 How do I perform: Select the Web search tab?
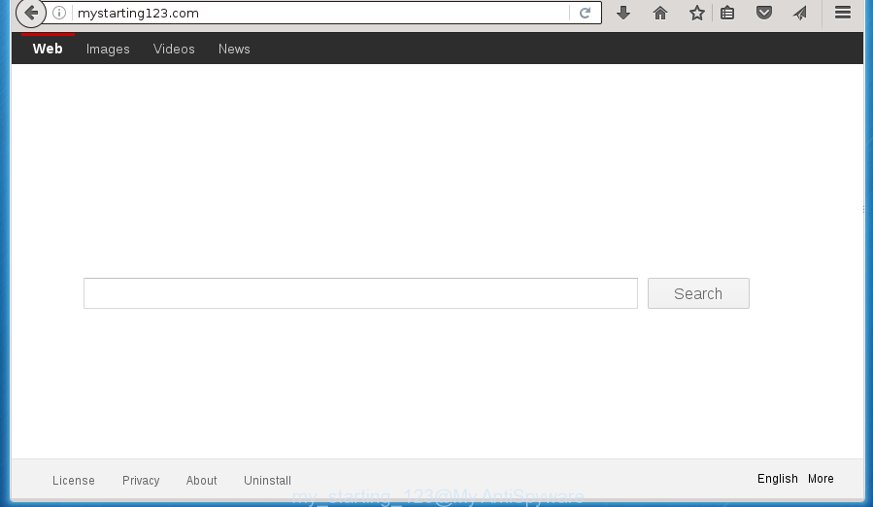coord(48,49)
